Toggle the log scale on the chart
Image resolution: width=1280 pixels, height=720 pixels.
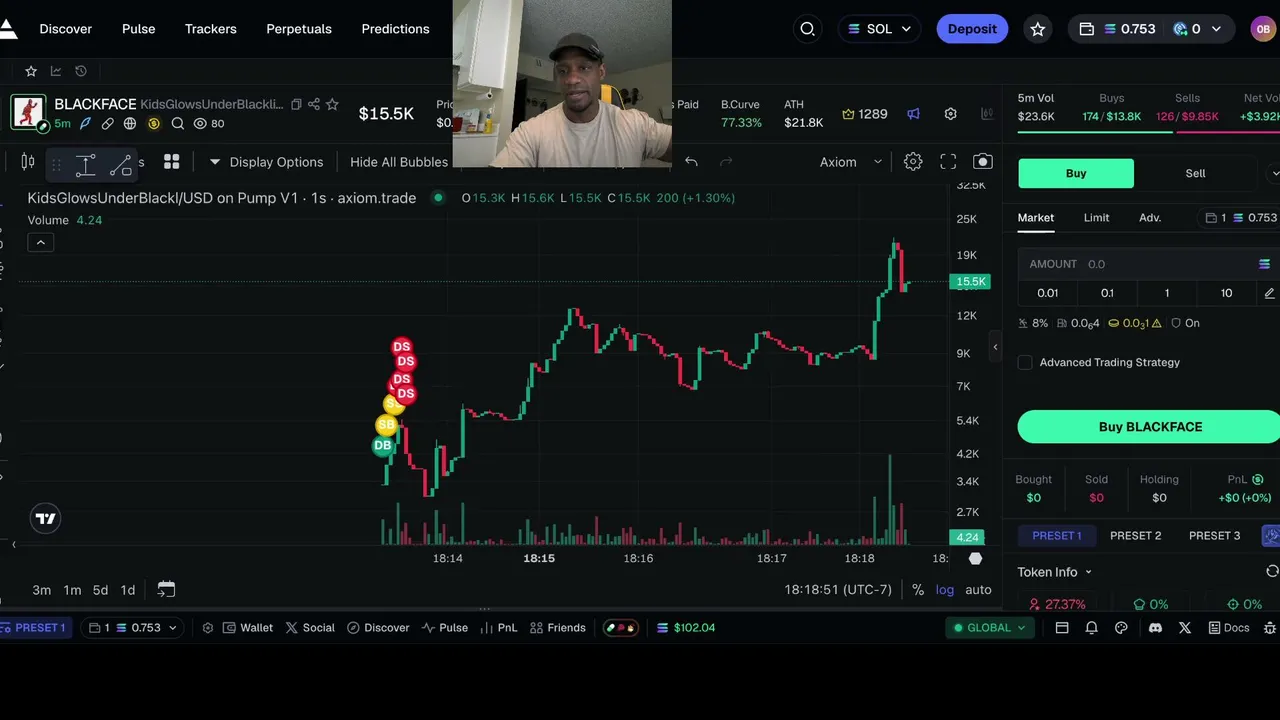[945, 590]
